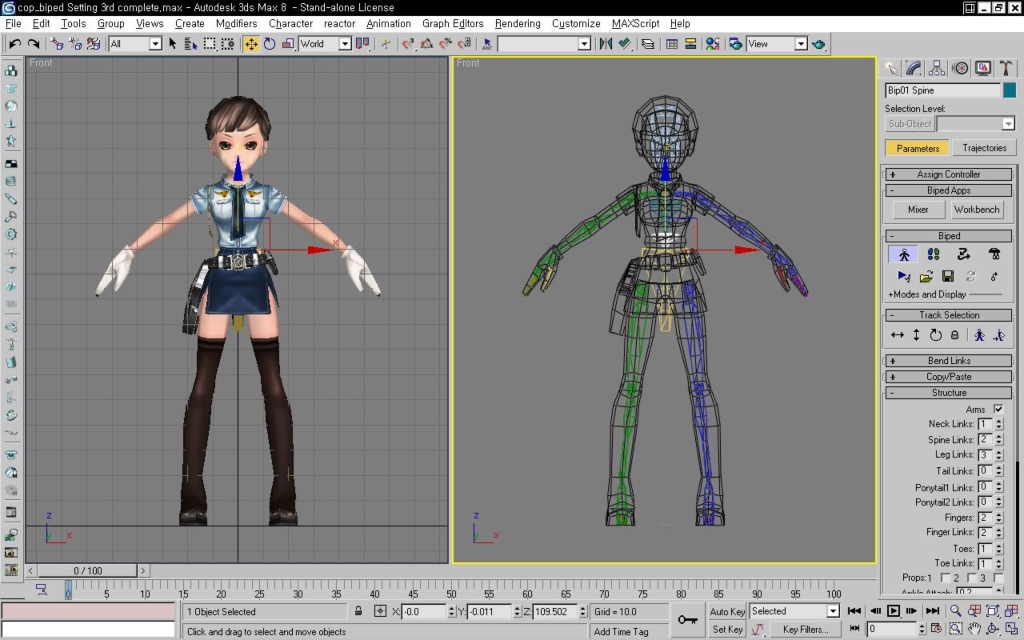Click the Quick Render teapot
Viewport: 1024px width, 640px height.
(x=818, y=44)
